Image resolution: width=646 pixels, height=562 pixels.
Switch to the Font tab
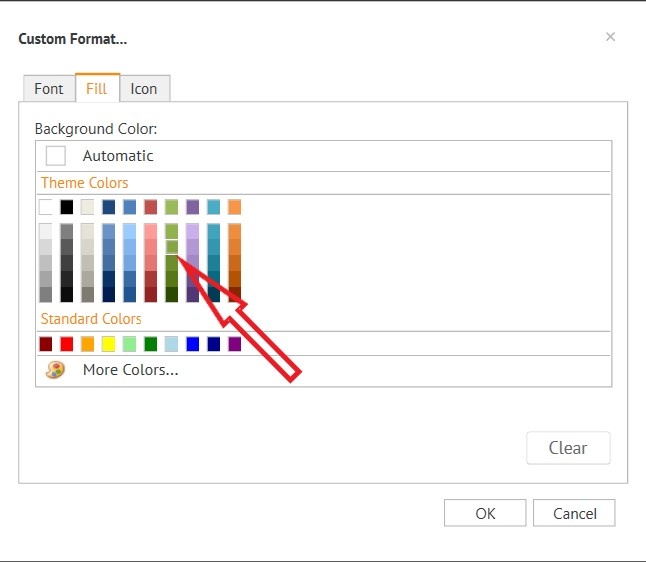49,89
